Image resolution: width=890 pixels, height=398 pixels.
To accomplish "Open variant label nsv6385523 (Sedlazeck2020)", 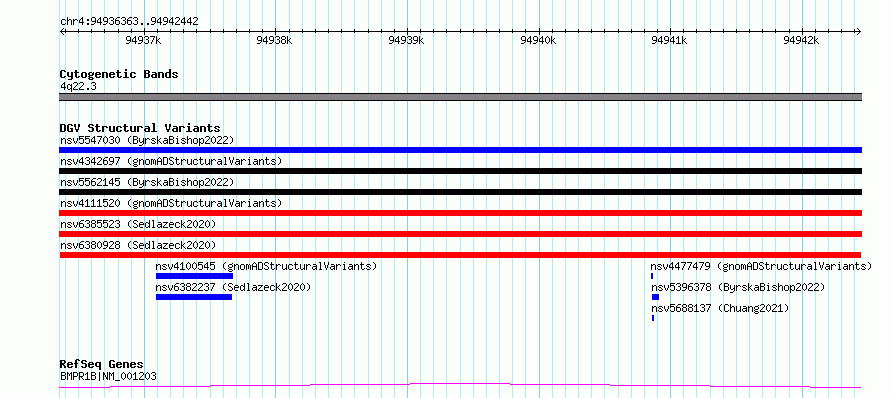I will 138,224.
